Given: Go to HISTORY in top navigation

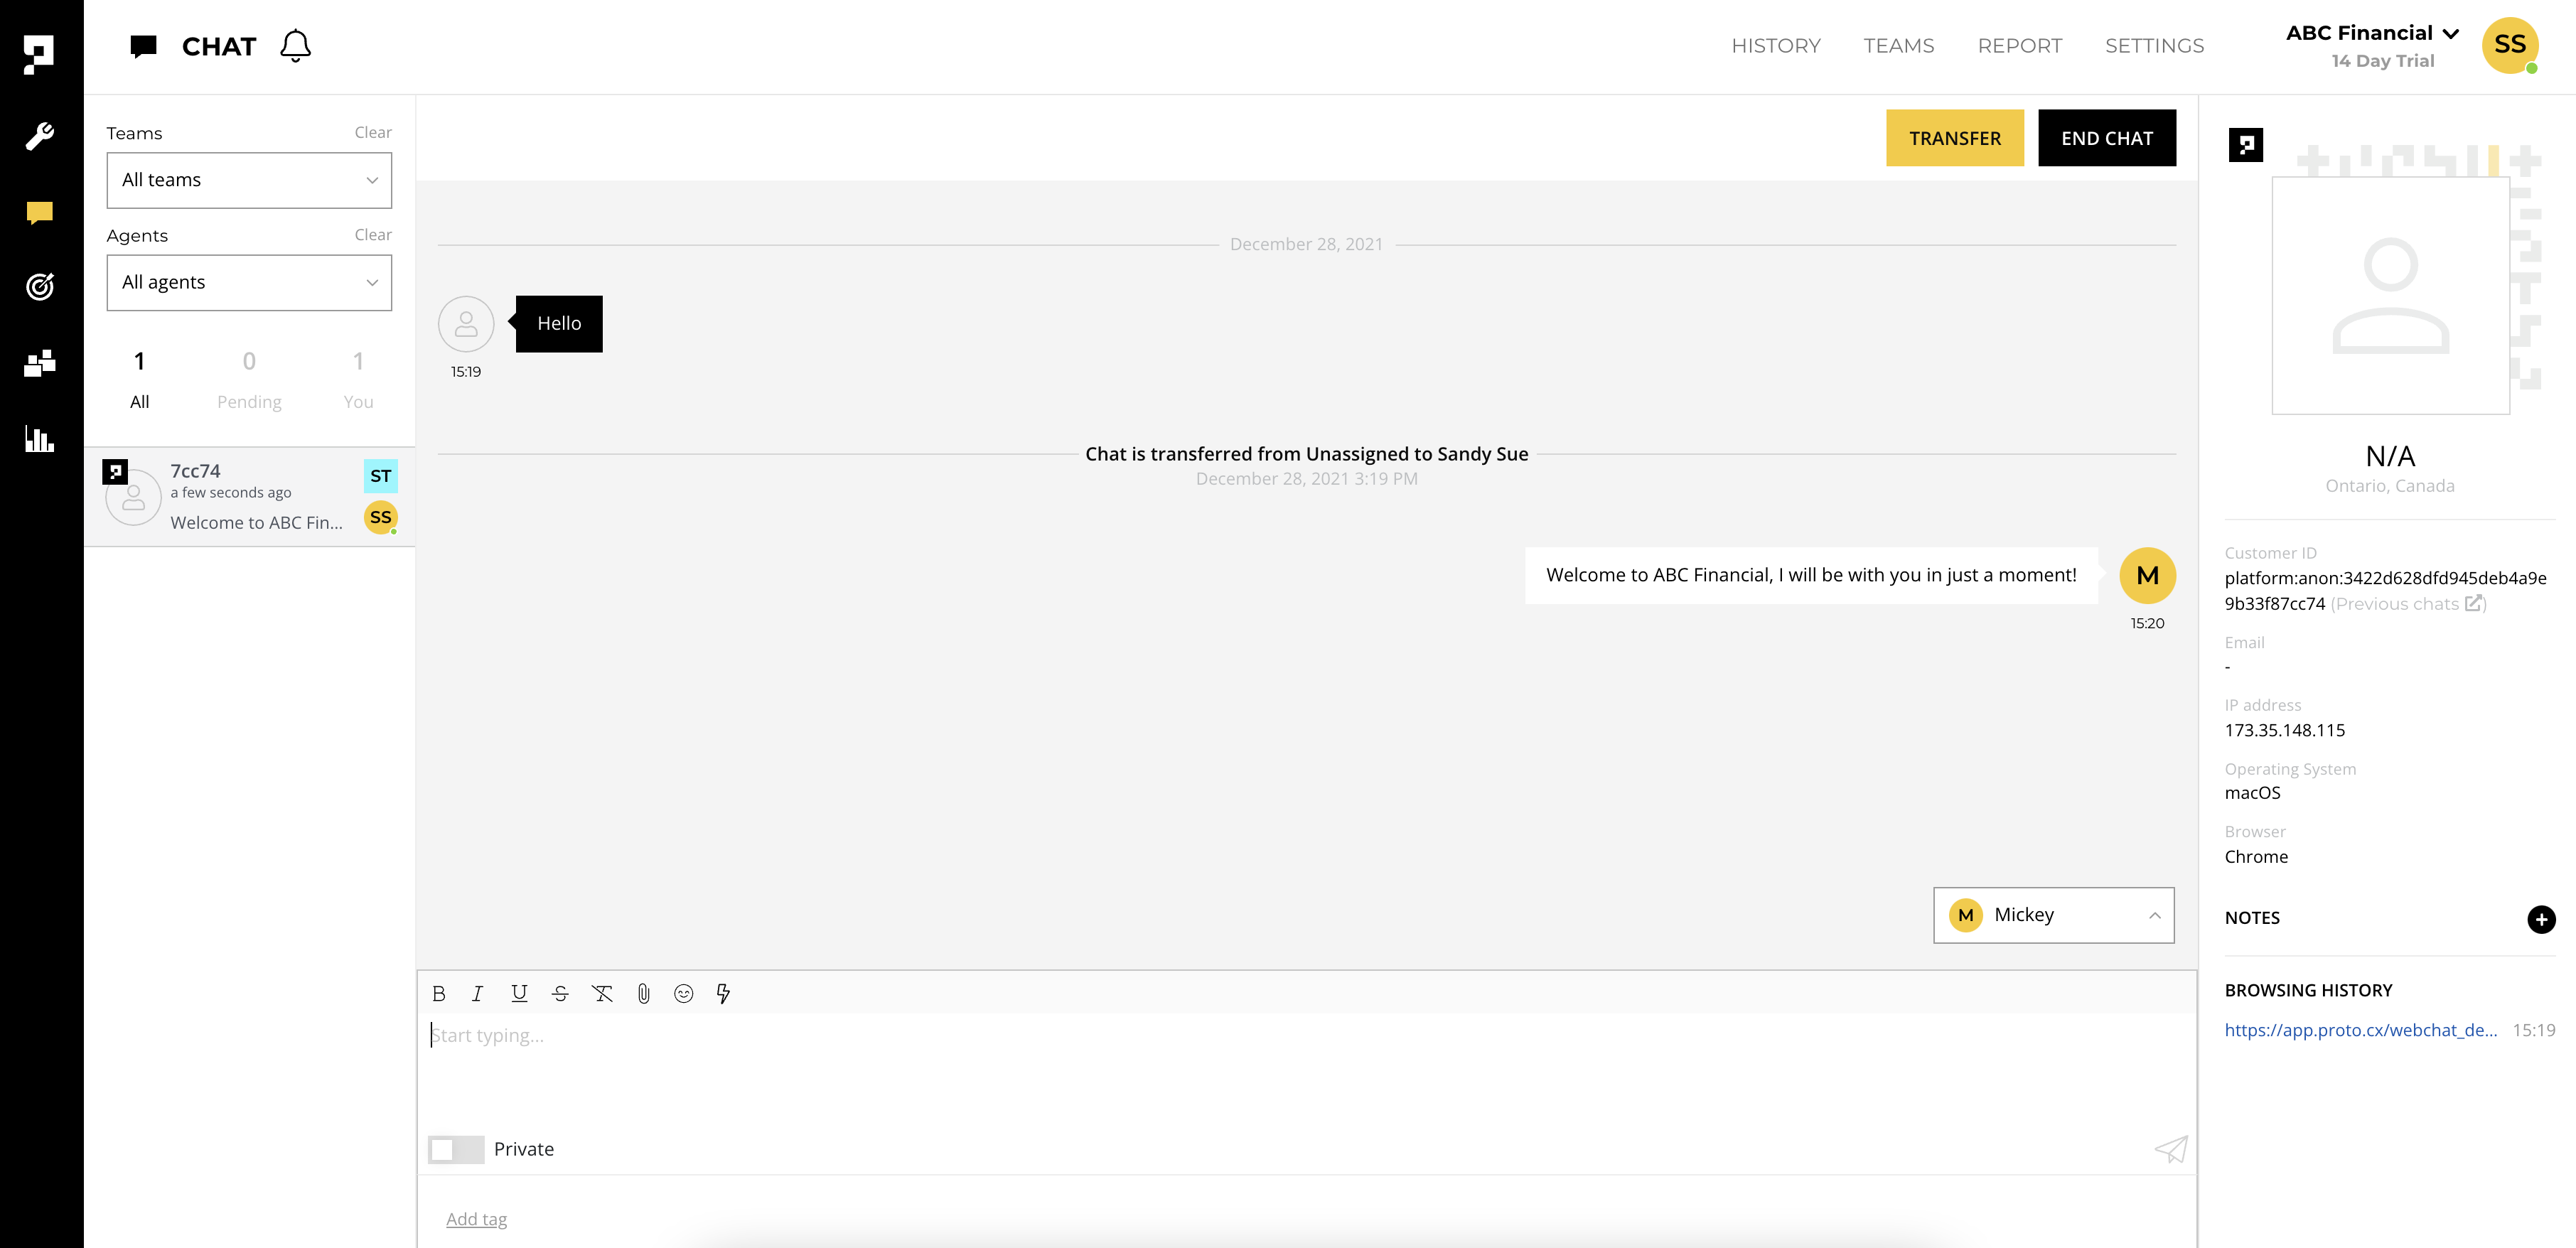Looking at the screenshot, I should pos(1776,46).
